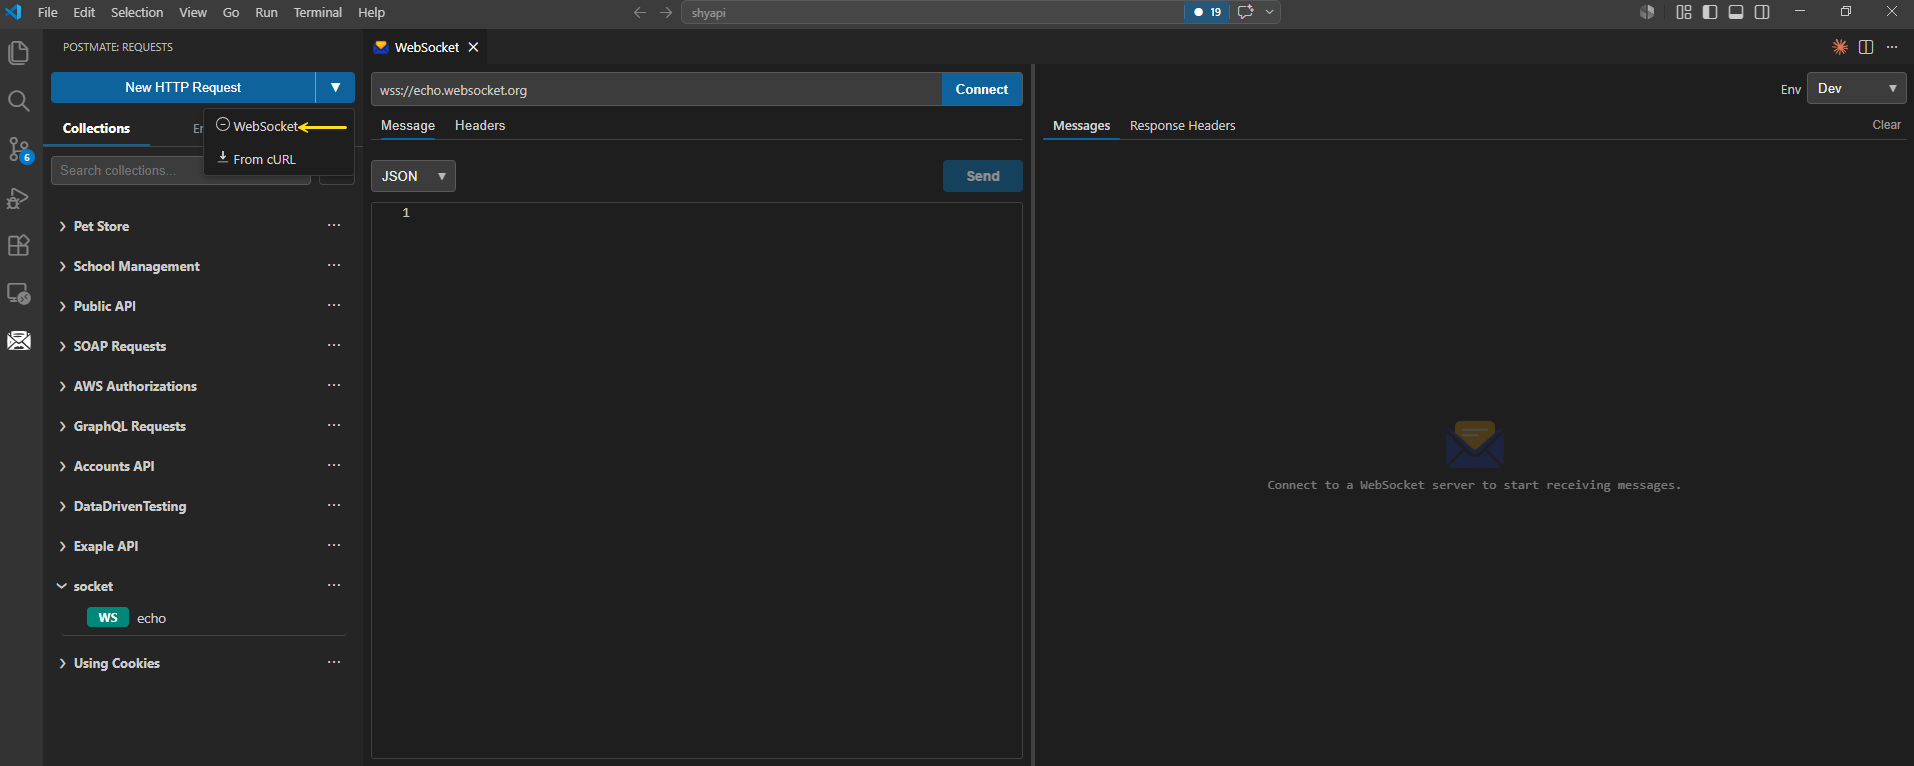1914x766 pixels.
Task: Open the Dev environment dropdown
Action: tap(1857, 88)
